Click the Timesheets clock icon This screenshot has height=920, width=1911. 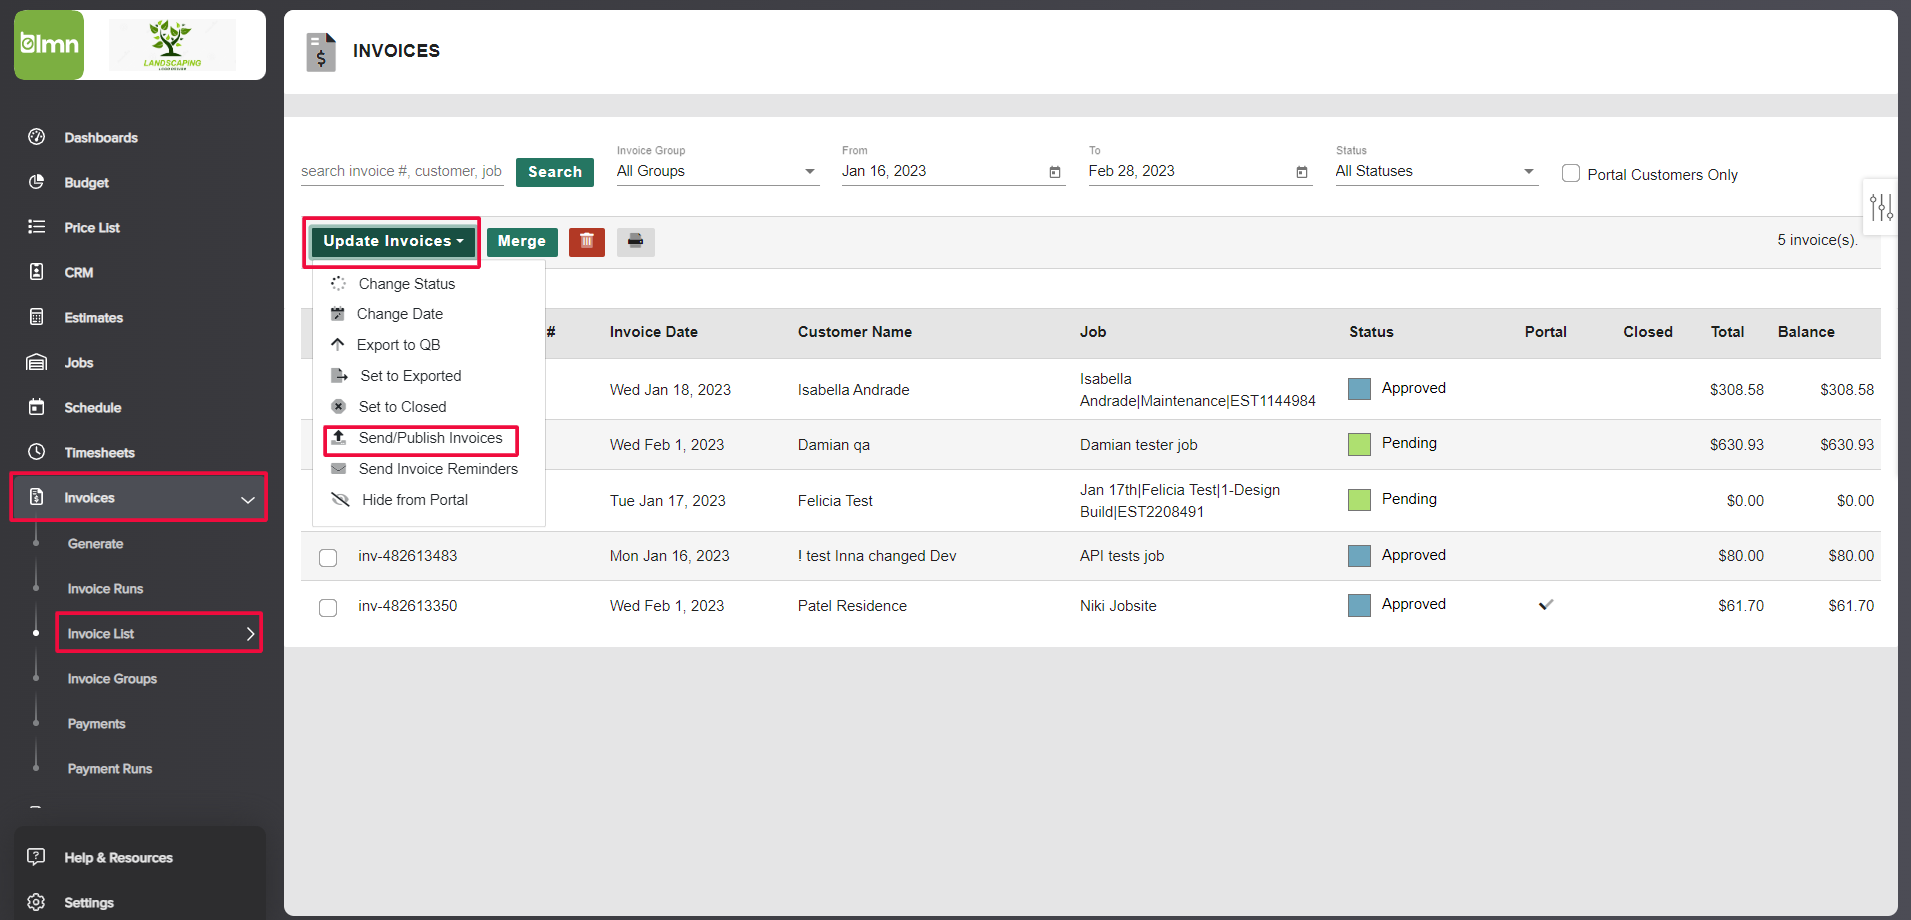(x=37, y=452)
